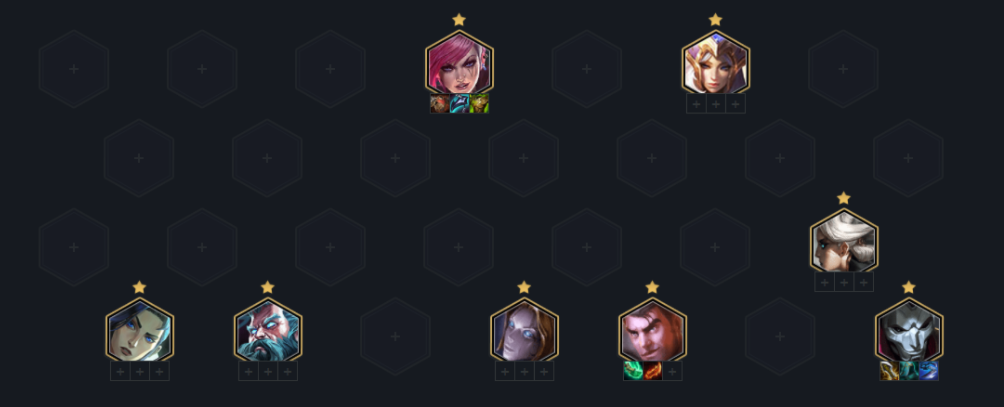This screenshot has height=407, width=1004.
Task: Open the empty third item slot under red-toned male champion
Action: click(x=672, y=371)
